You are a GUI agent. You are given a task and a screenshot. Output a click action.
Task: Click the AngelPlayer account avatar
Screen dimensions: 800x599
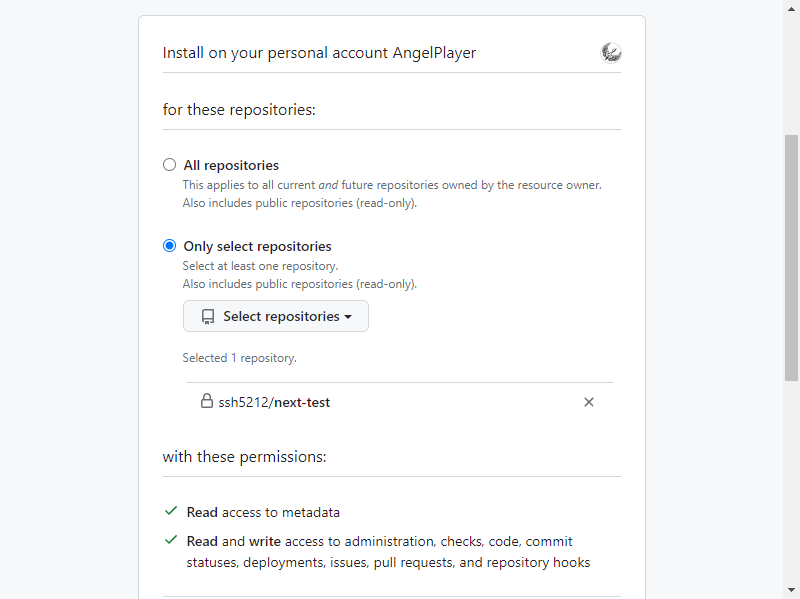pyautogui.click(x=611, y=53)
